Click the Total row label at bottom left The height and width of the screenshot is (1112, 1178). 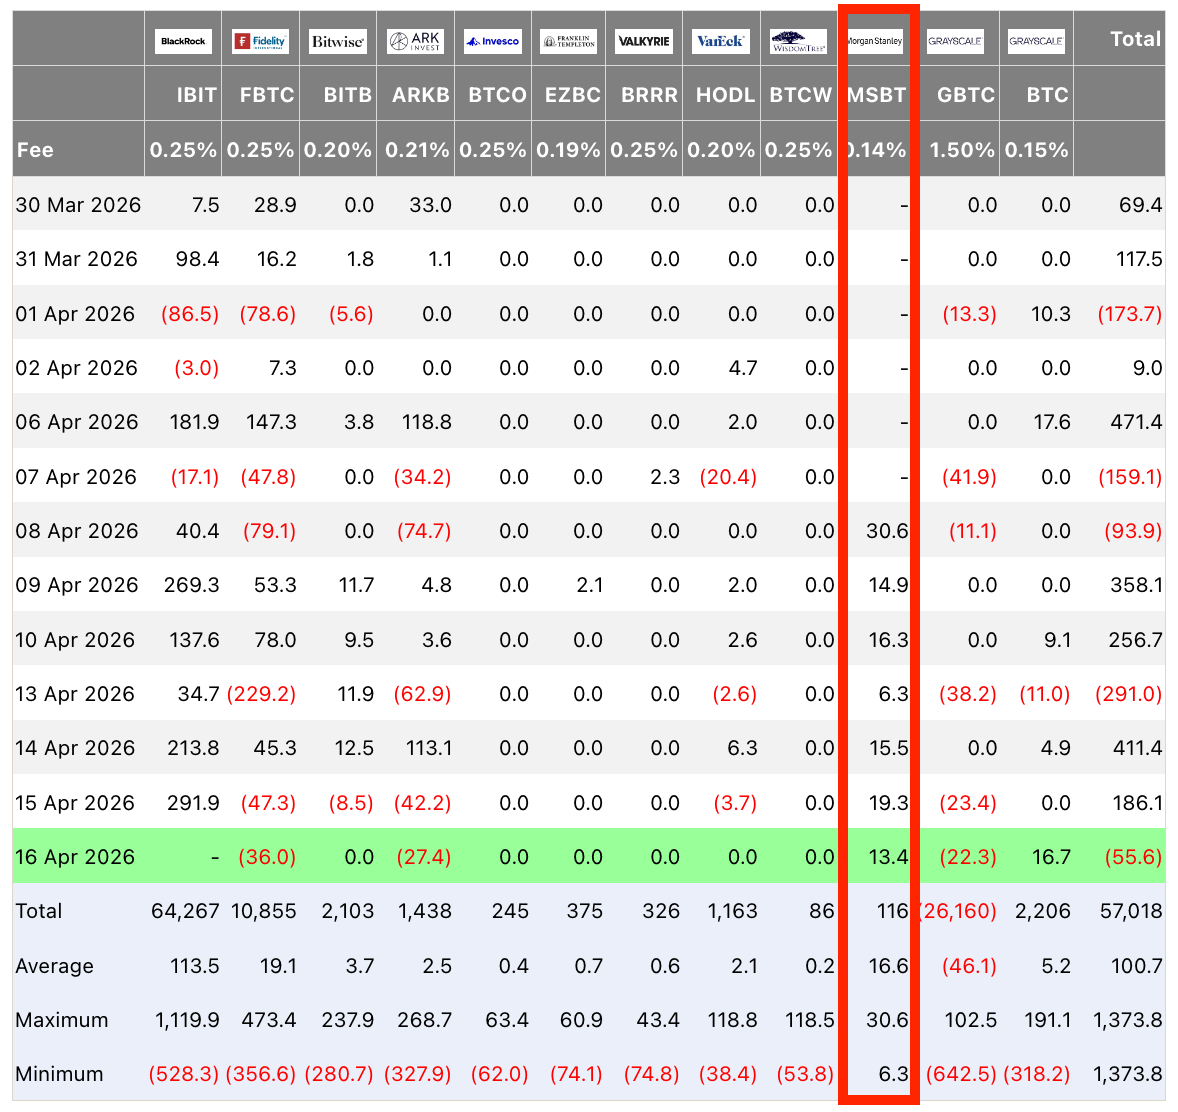pos(39,911)
